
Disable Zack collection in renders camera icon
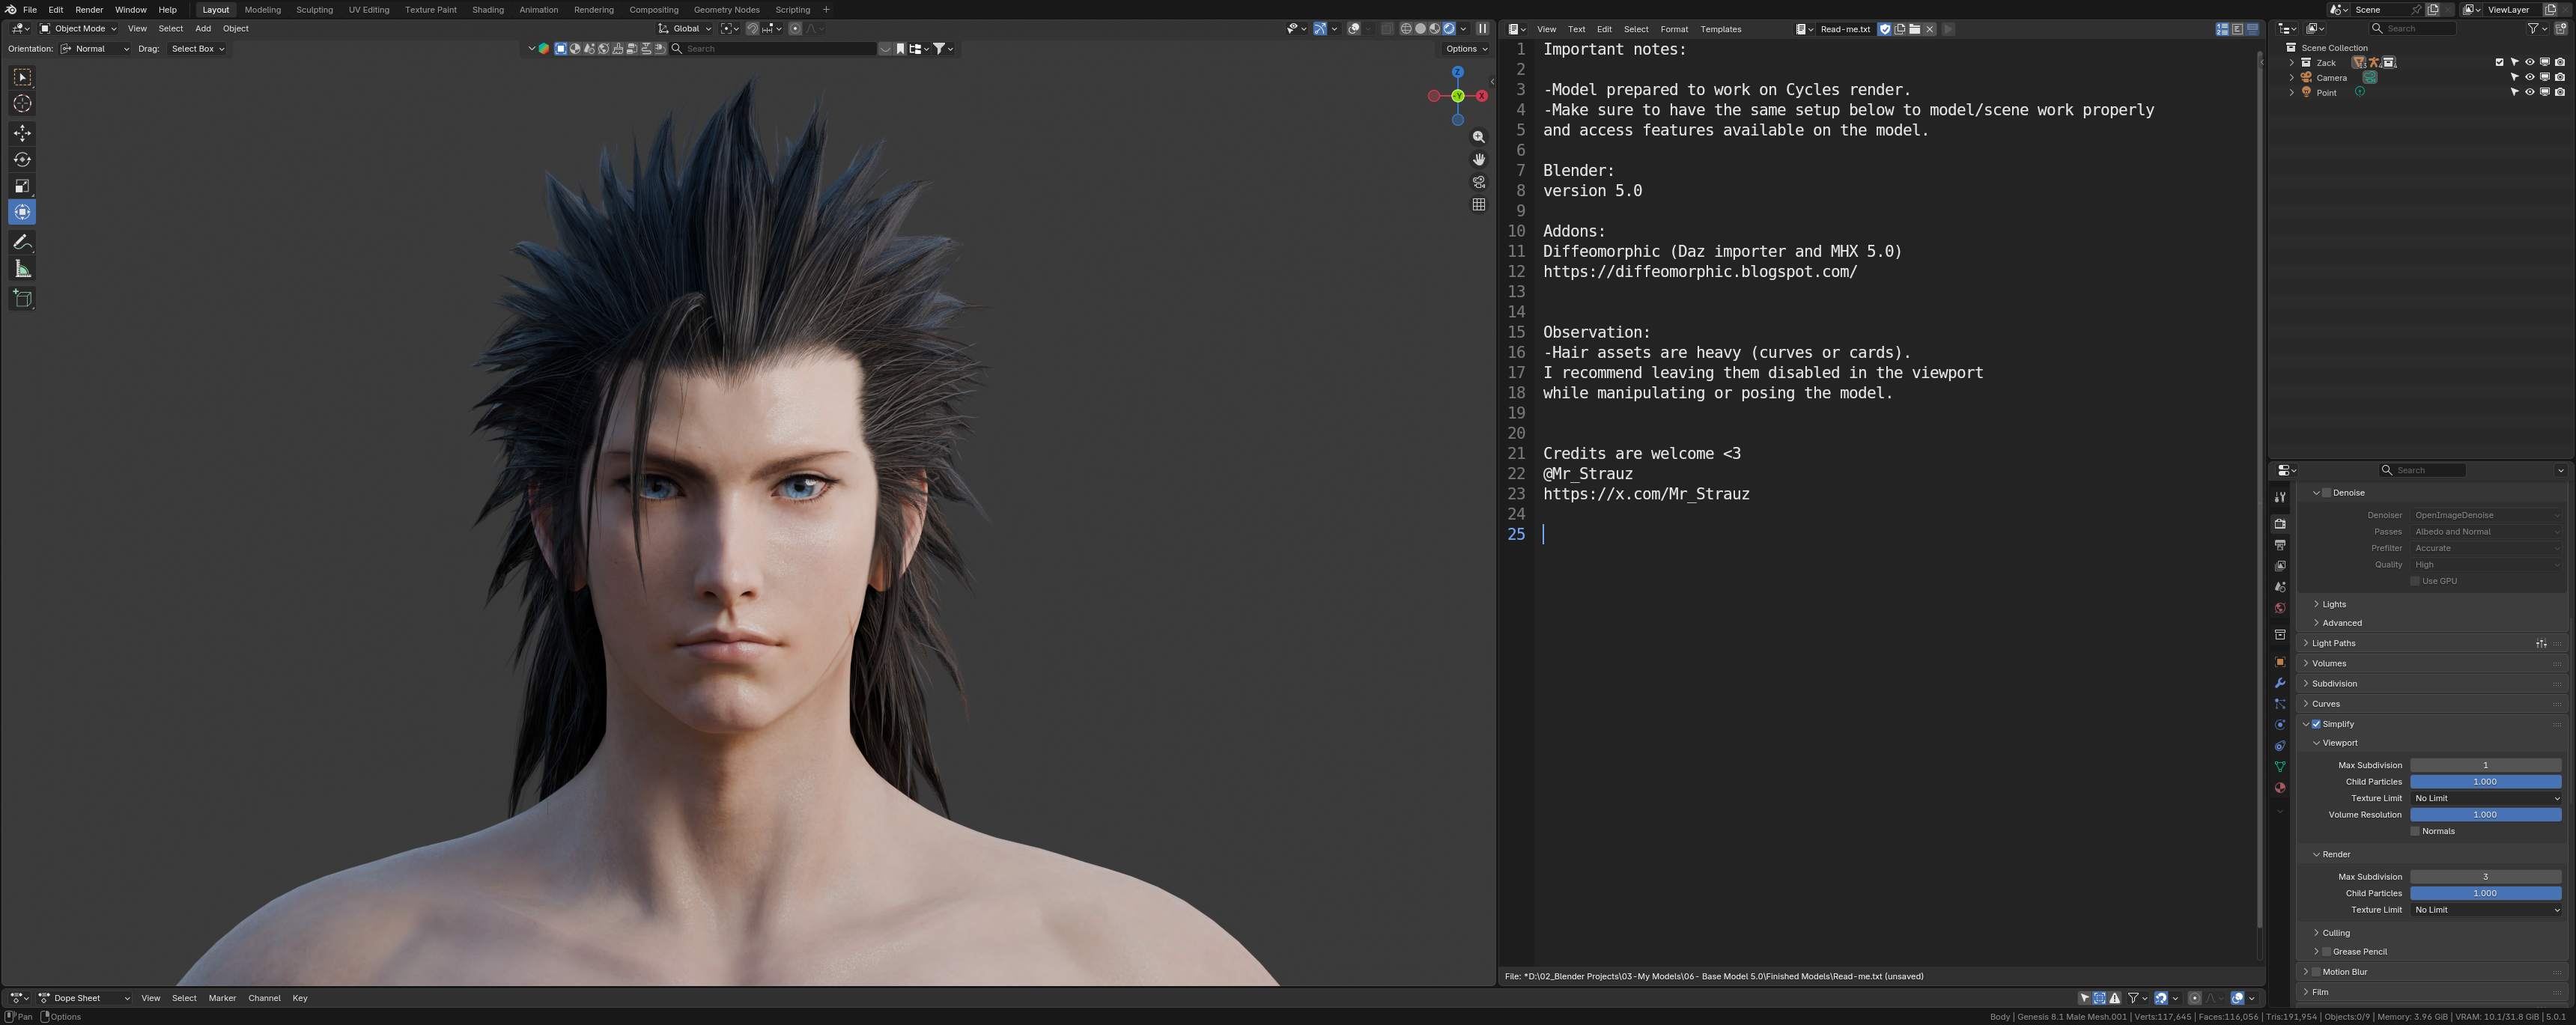click(2560, 62)
